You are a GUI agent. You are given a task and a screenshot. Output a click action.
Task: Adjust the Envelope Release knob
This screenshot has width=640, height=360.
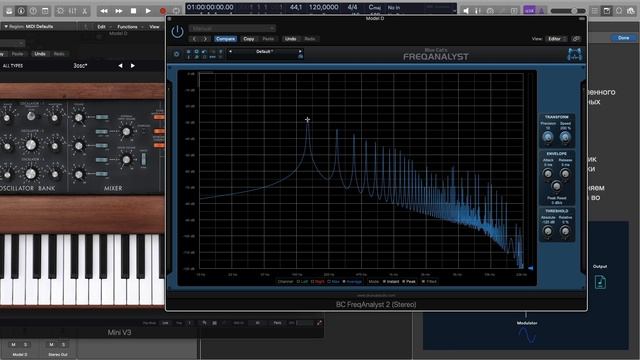tap(565, 174)
